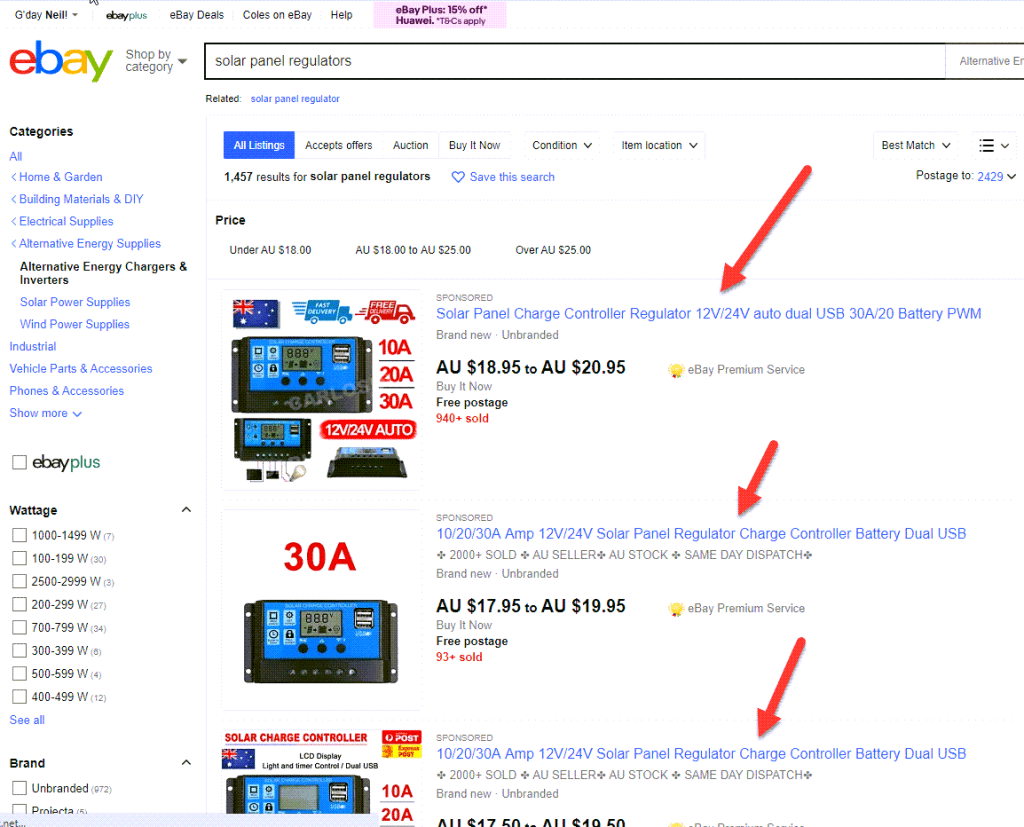Open the search category selector Alternative En
This screenshot has width=1024, height=827.
coord(985,61)
